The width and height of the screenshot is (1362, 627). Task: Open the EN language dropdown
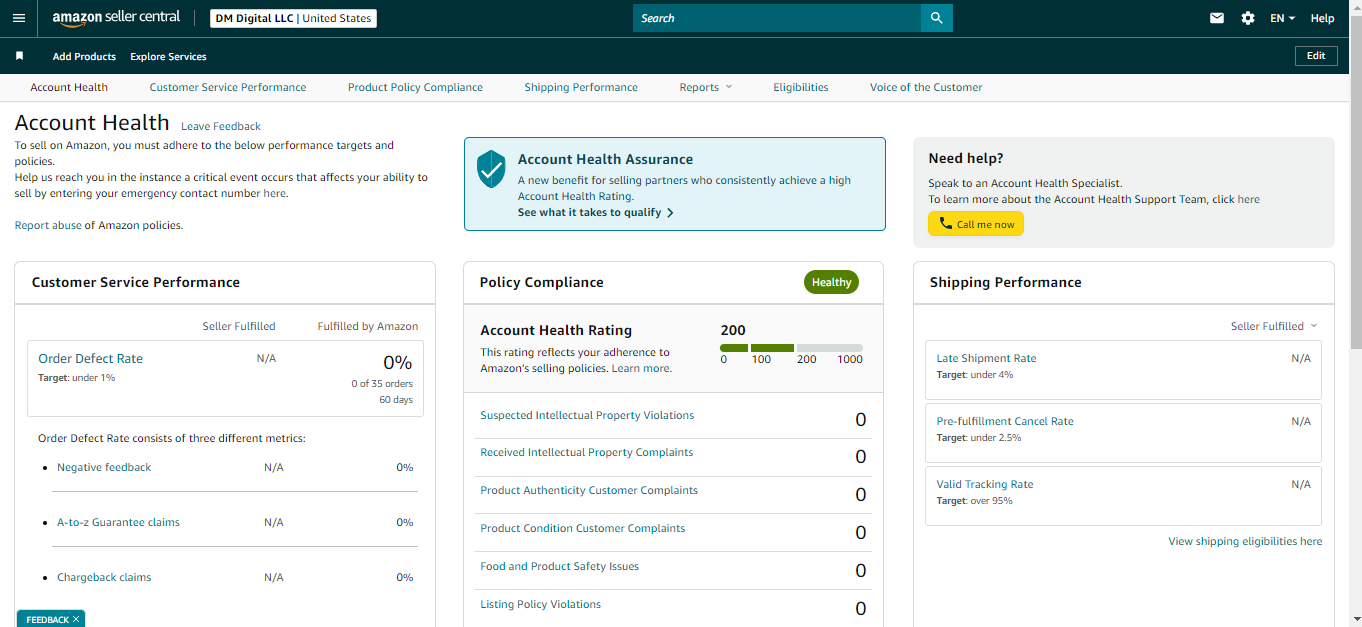1282,18
